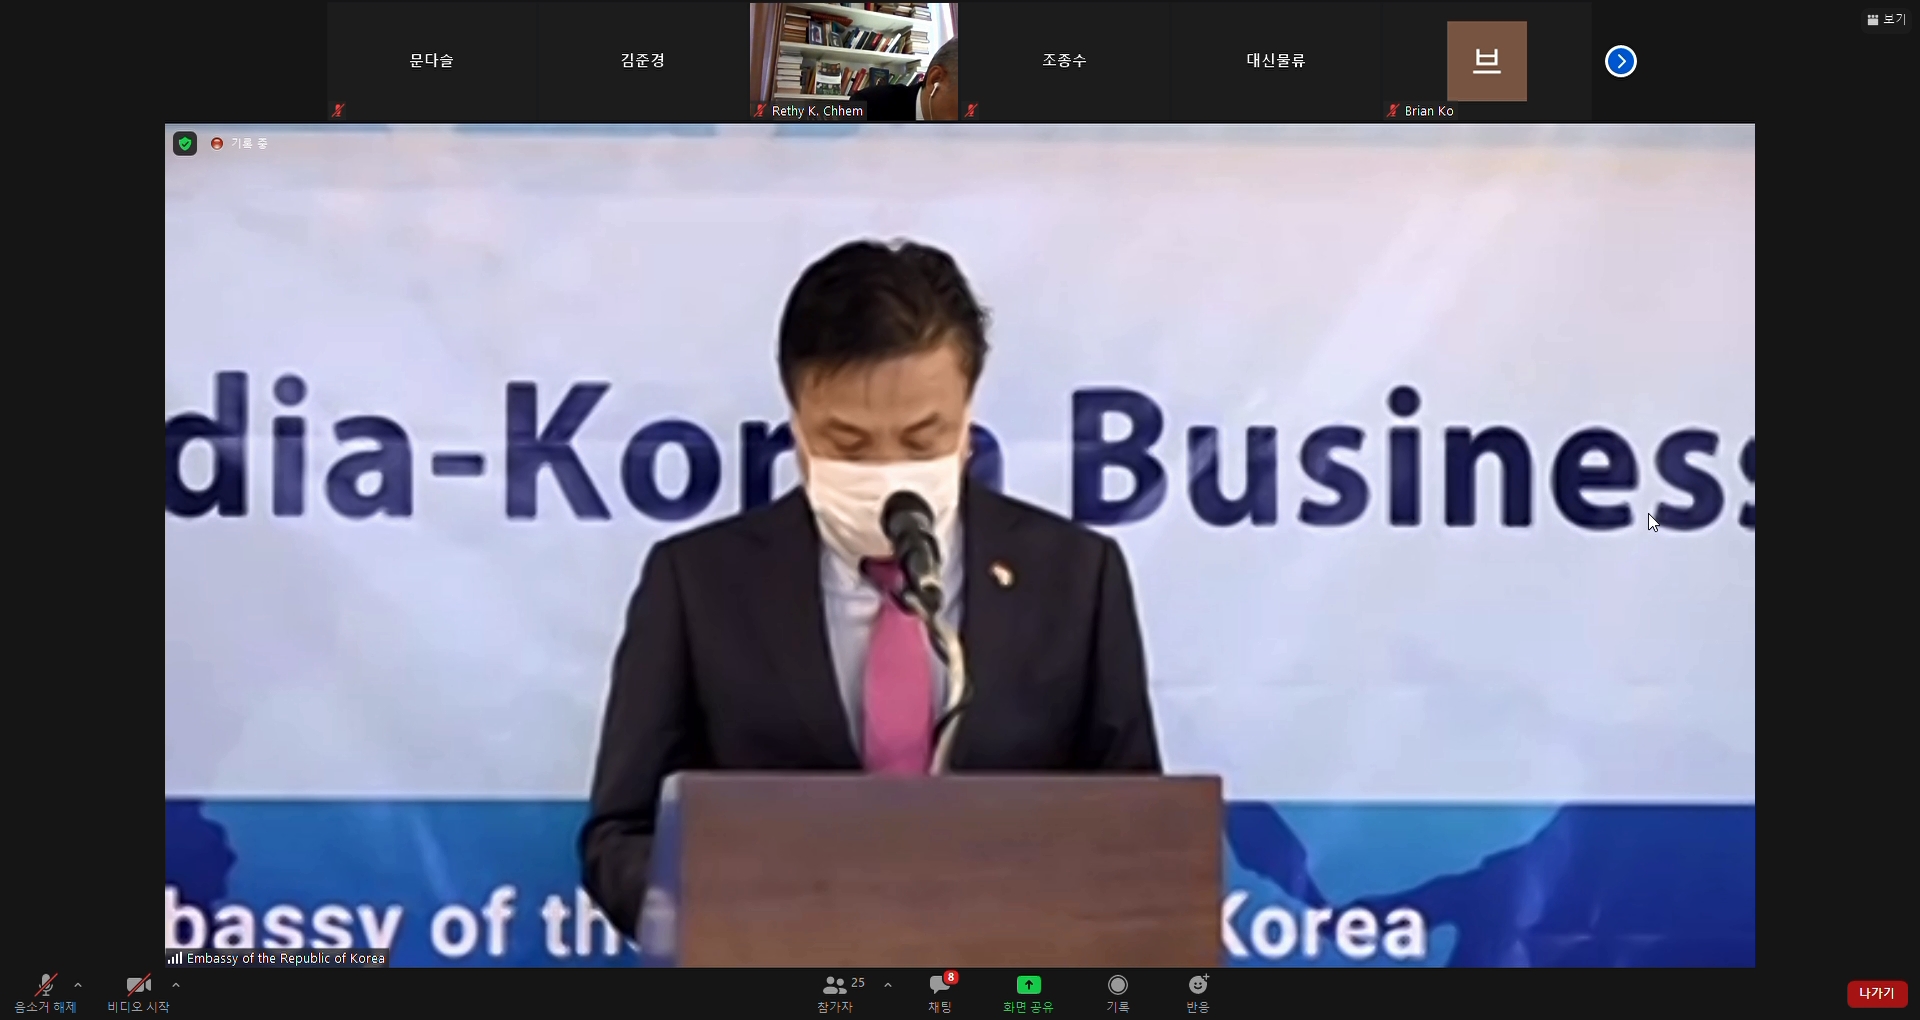Unmute microphone with 음소거 해제 button
The width and height of the screenshot is (1920, 1020).
[x=45, y=993]
